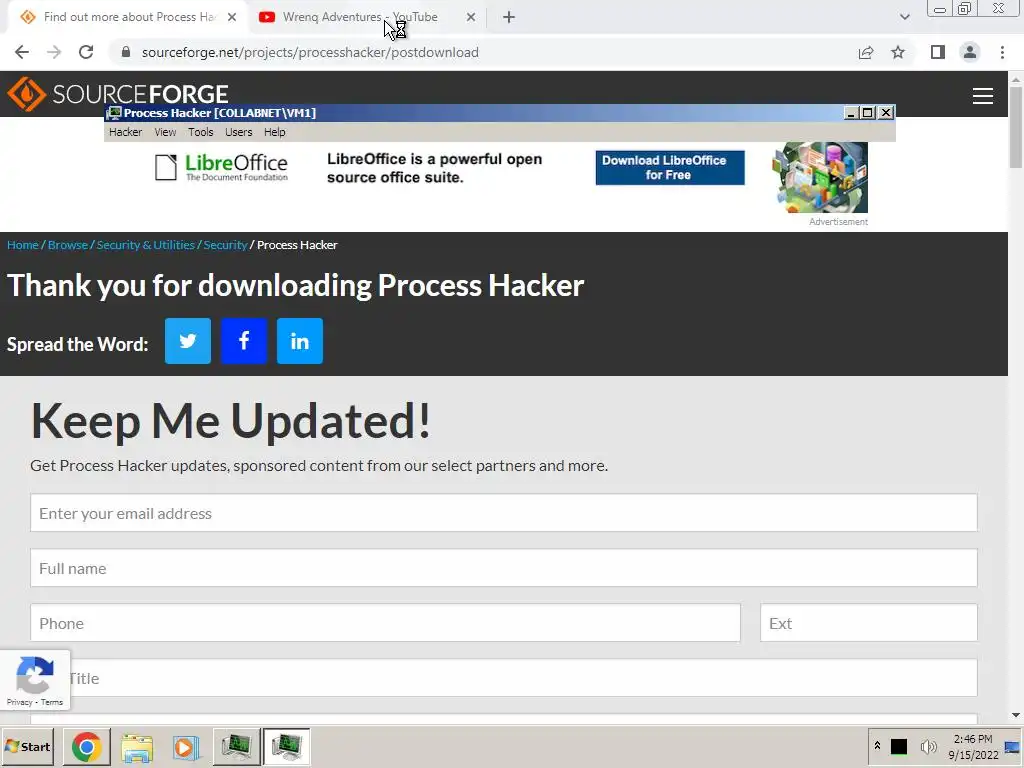The height and width of the screenshot is (768, 1024).
Task: Switch to second Process Hacker taskbar item
Action: click(x=286, y=746)
